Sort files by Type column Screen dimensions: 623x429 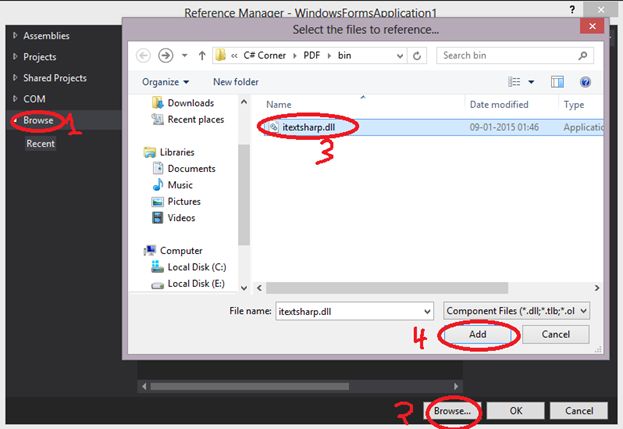click(x=574, y=104)
